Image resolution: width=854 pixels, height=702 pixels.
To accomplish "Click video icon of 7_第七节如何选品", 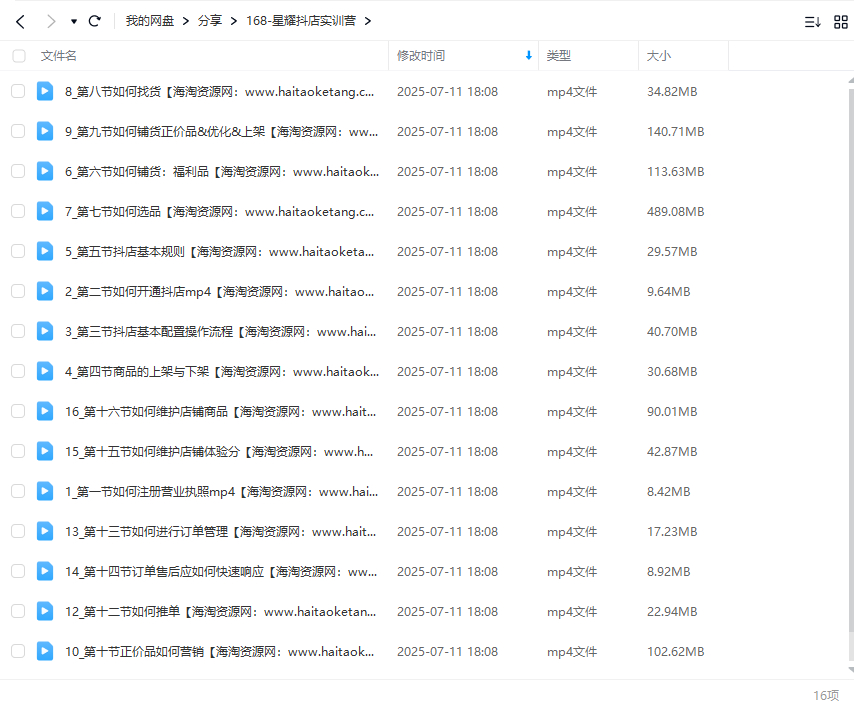I will tap(45, 211).
